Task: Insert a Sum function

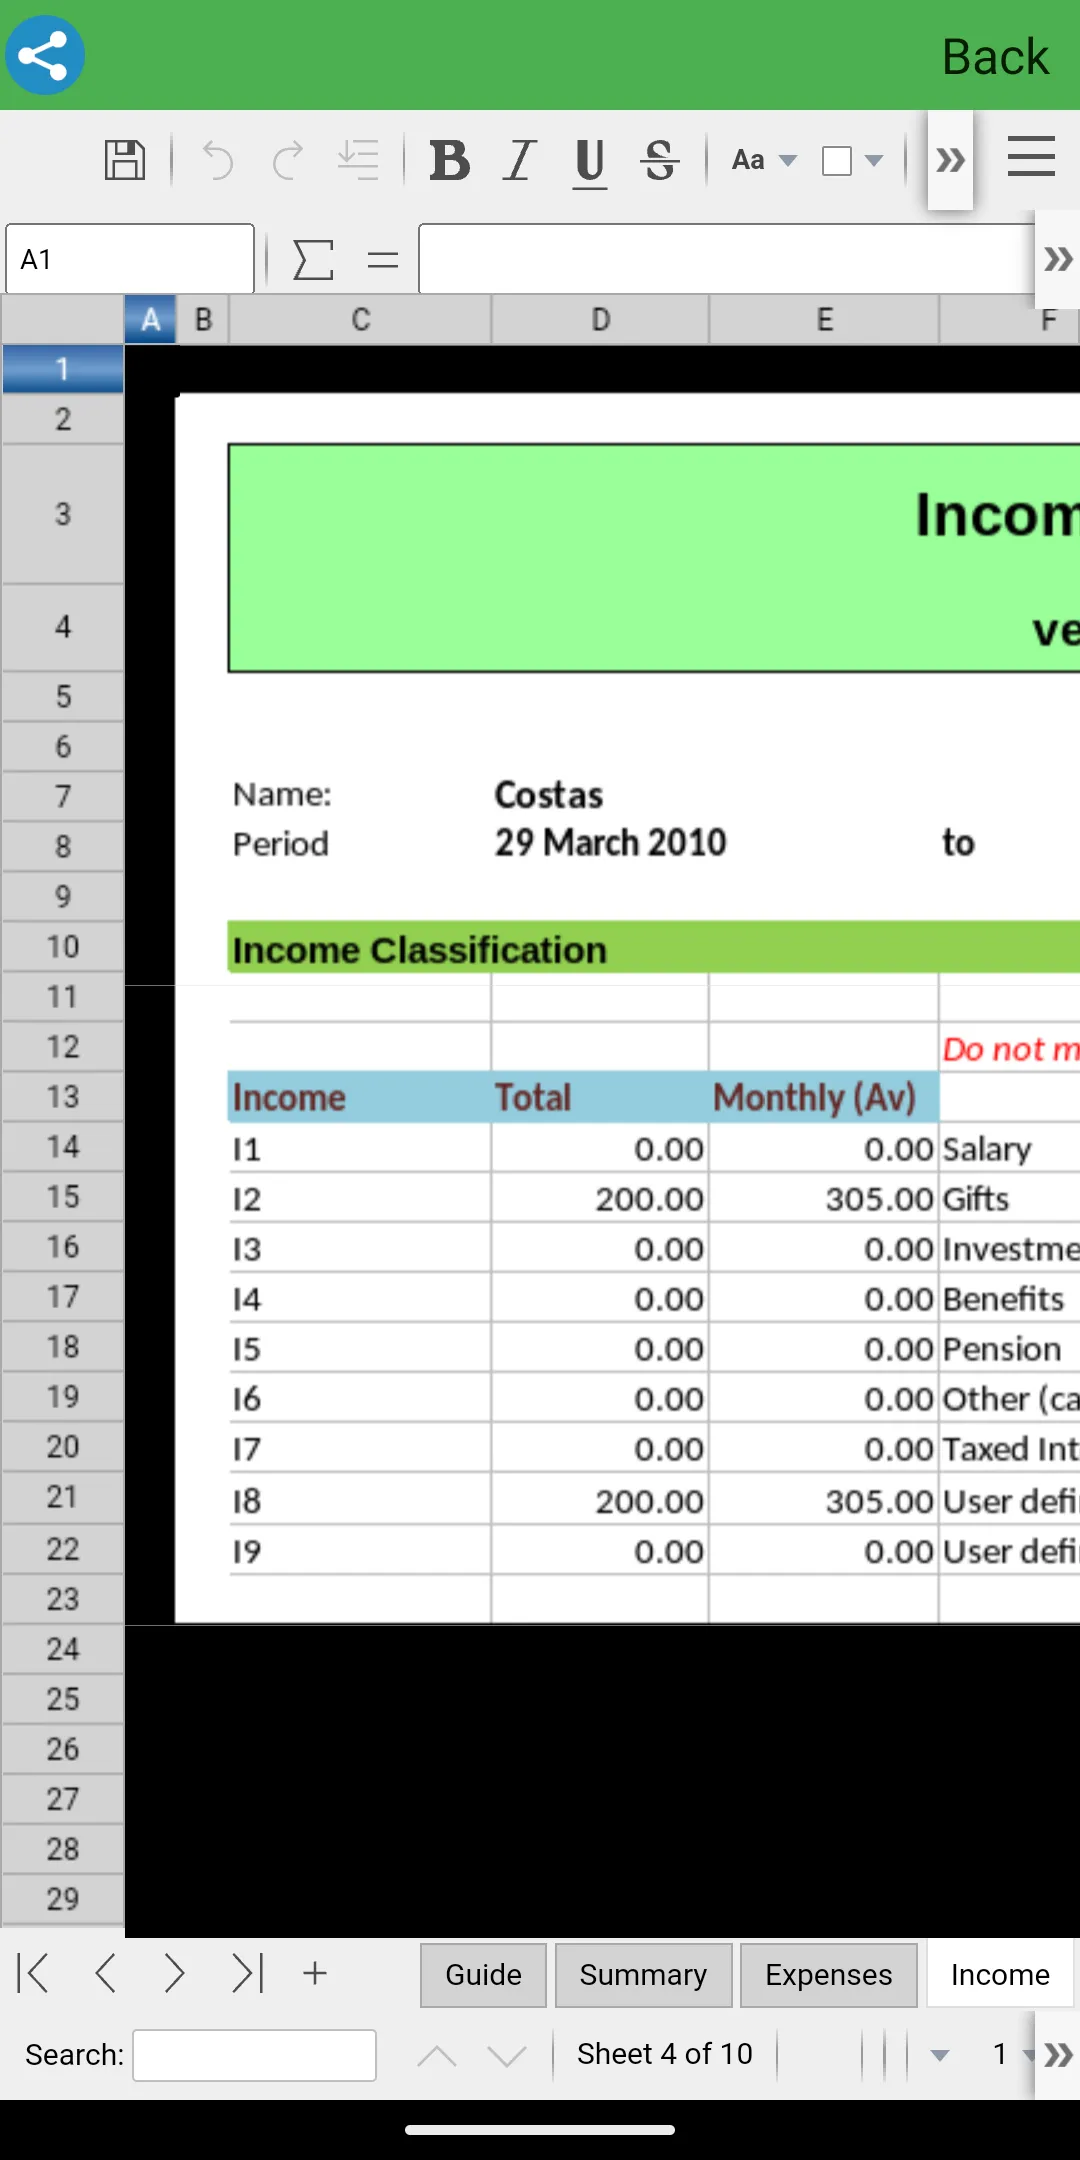Action: coord(313,260)
